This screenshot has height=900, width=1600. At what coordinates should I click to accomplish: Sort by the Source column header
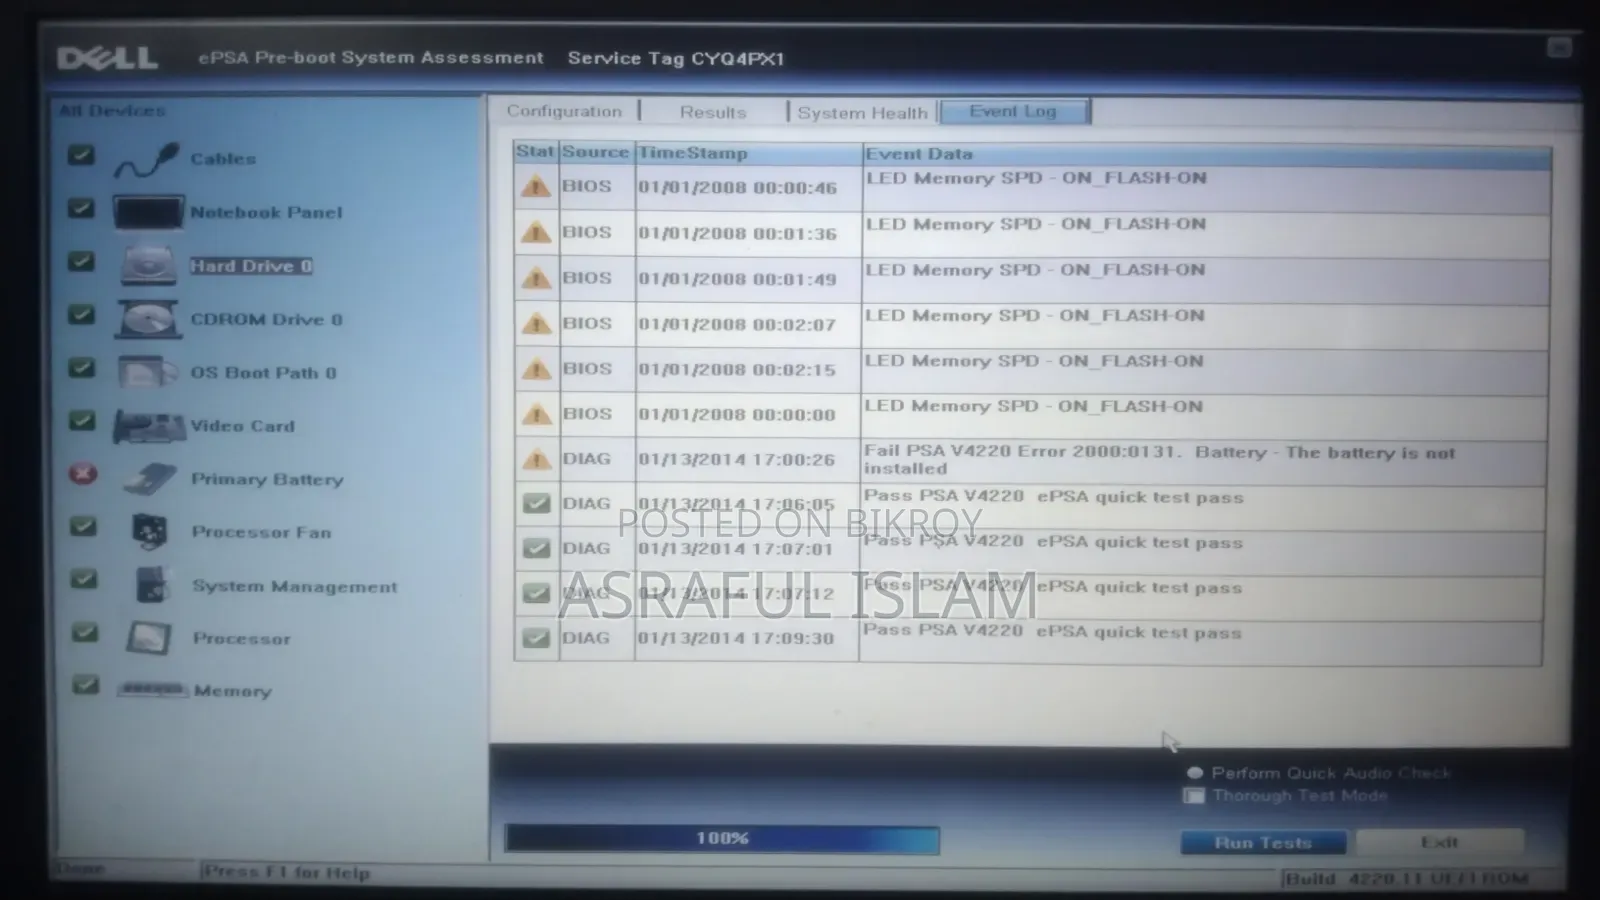595,152
